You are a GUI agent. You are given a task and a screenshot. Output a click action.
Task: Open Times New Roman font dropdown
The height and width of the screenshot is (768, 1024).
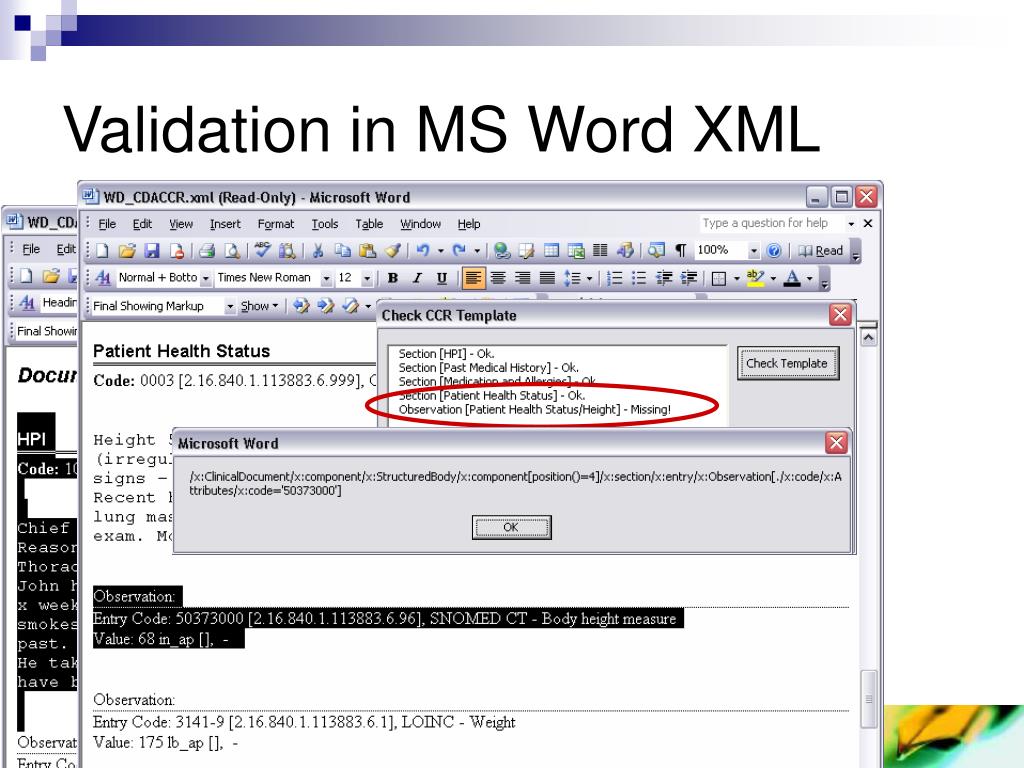point(326,279)
